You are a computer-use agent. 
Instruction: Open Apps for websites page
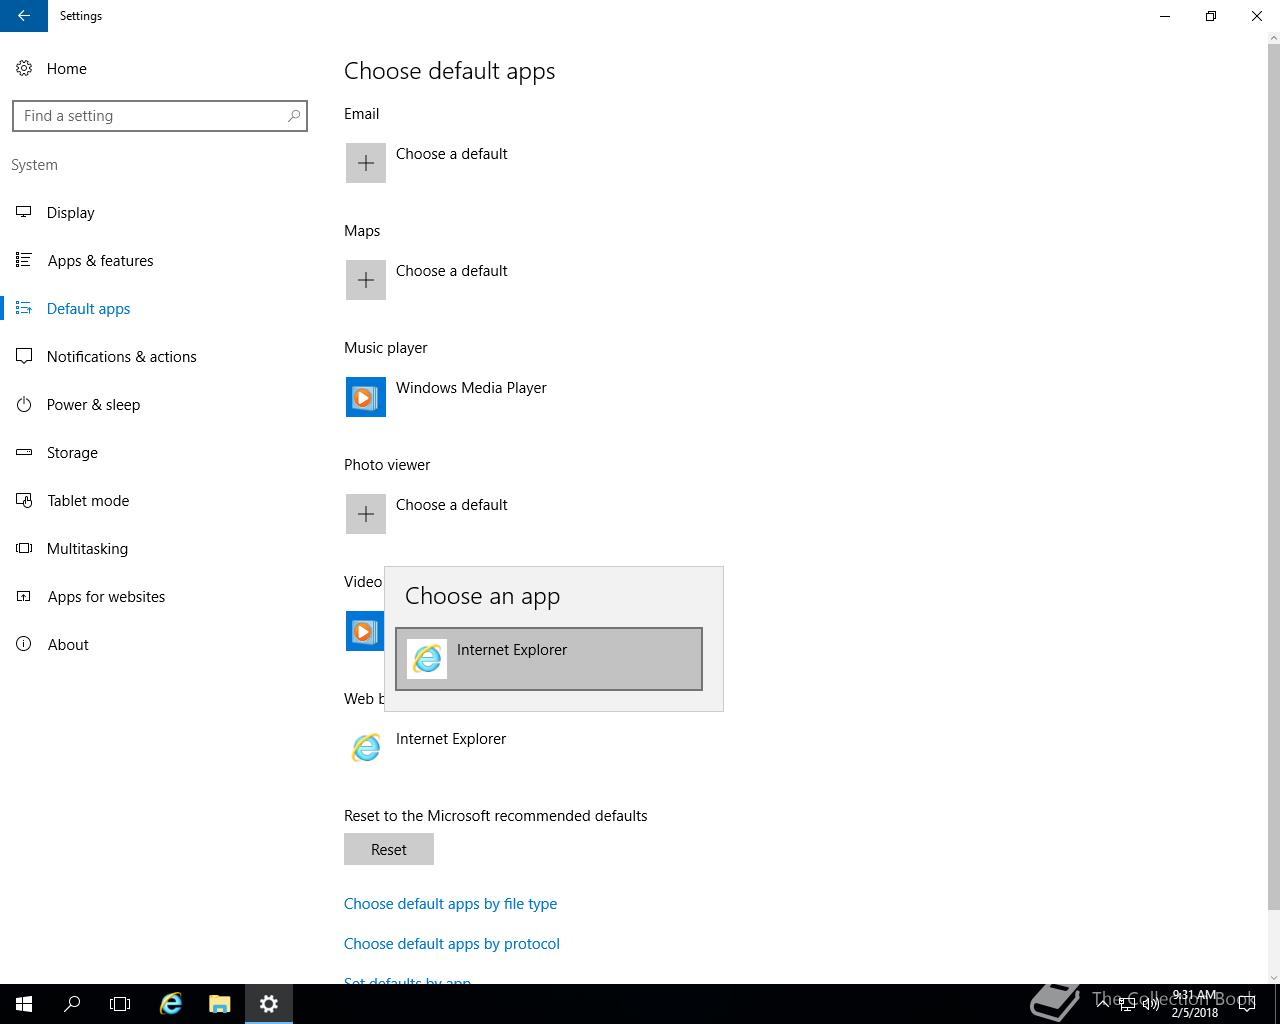[x=106, y=597]
